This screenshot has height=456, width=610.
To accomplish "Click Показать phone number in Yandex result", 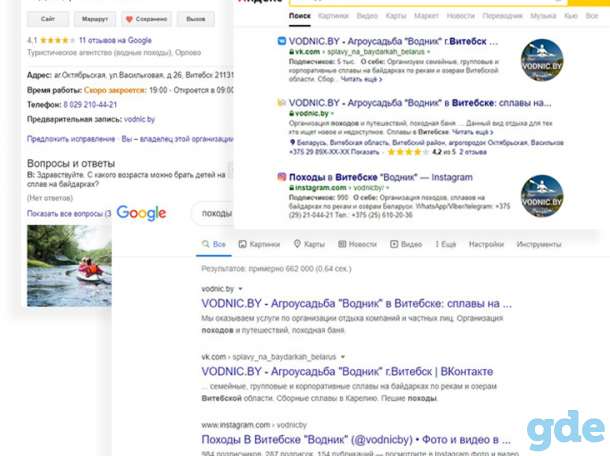I will click(365, 152).
